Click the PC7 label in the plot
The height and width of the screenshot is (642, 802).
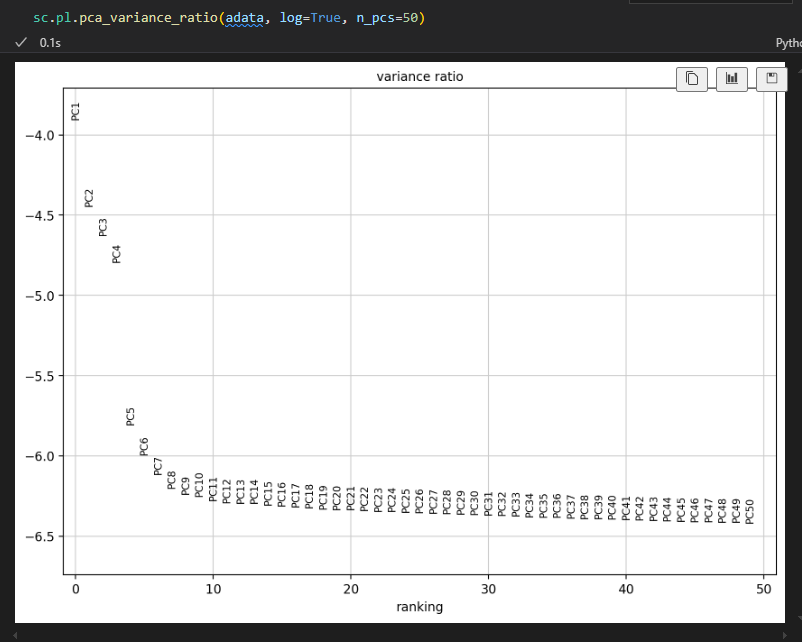coord(158,467)
